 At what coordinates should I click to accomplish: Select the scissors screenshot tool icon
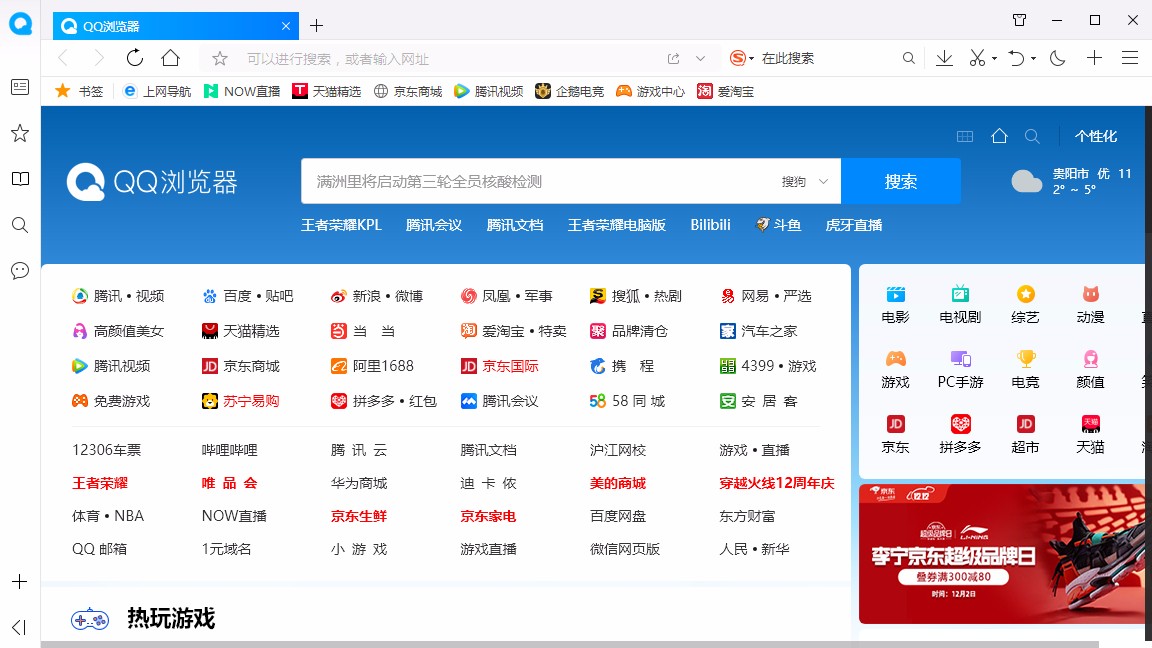tap(977, 58)
